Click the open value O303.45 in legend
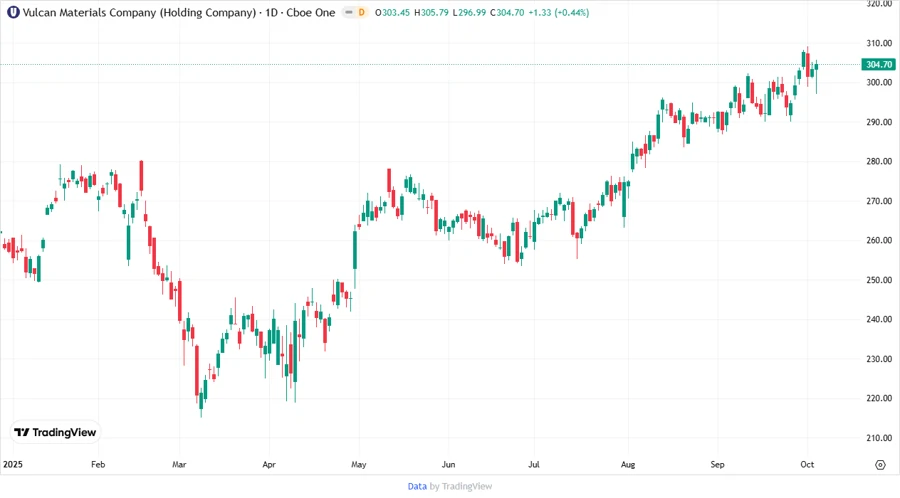The image size is (900, 498). 393,11
